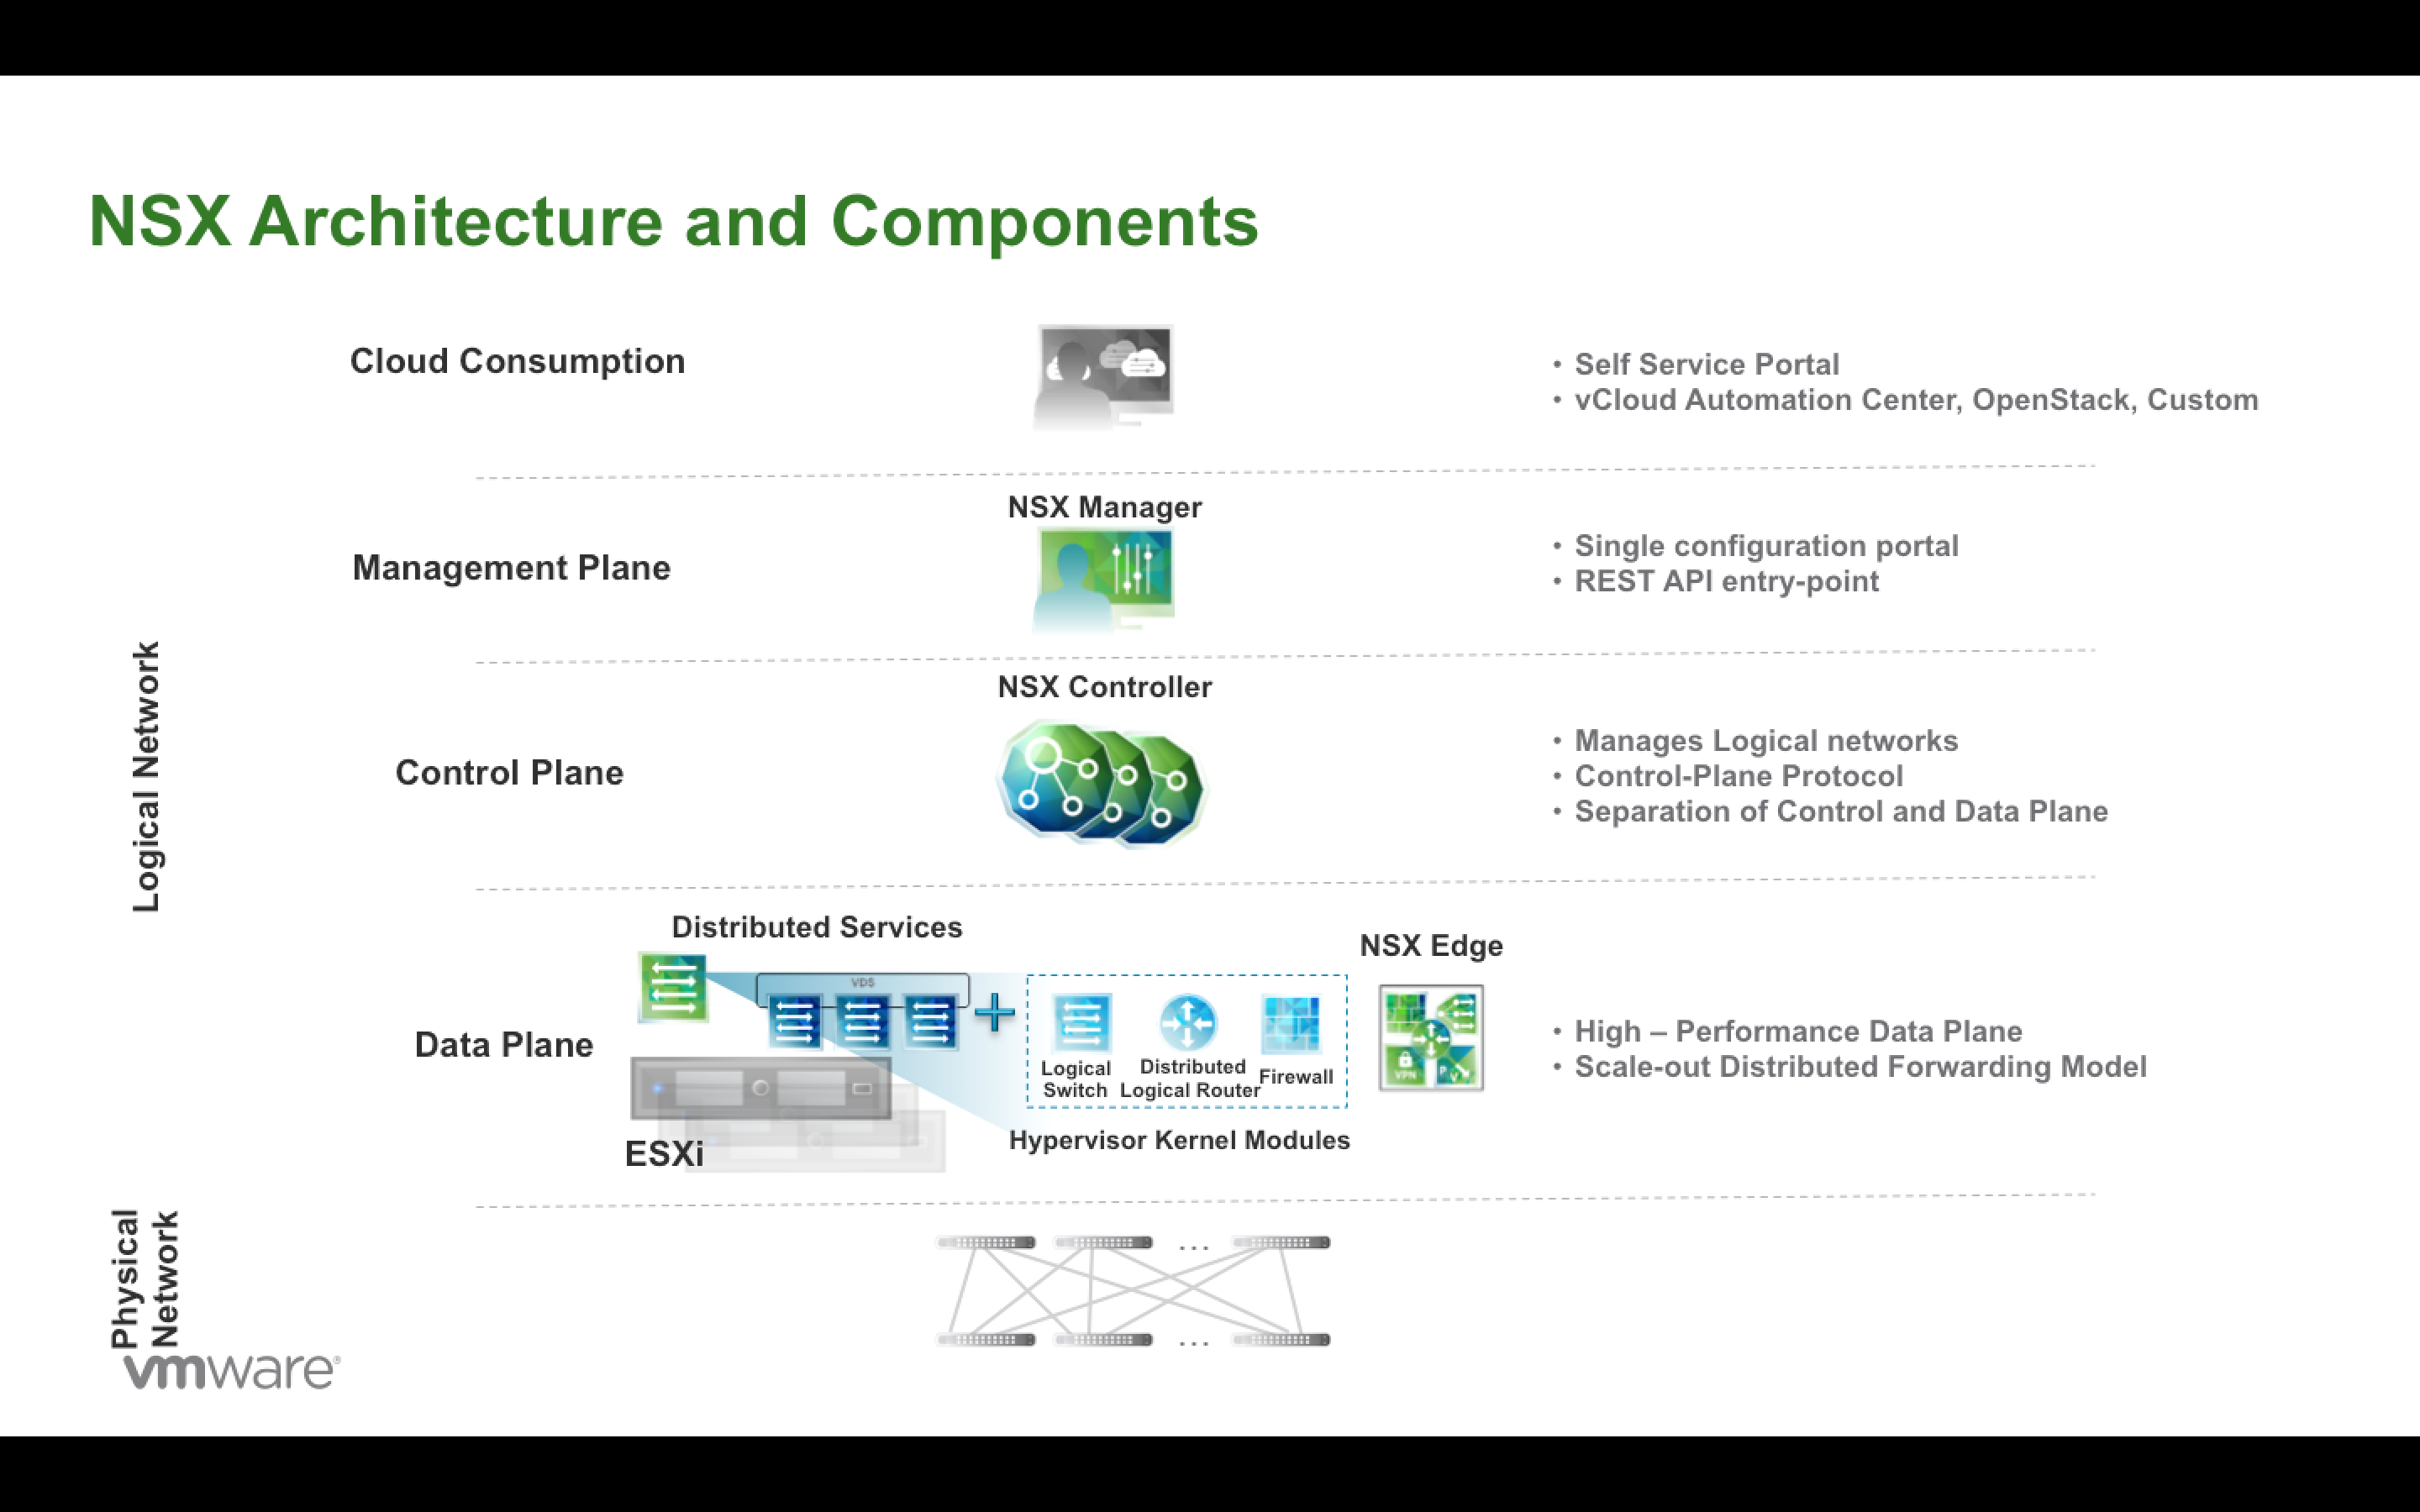This screenshot has height=1512, width=2420.
Task: Click the blue plus sign icon
Action: (994, 1013)
